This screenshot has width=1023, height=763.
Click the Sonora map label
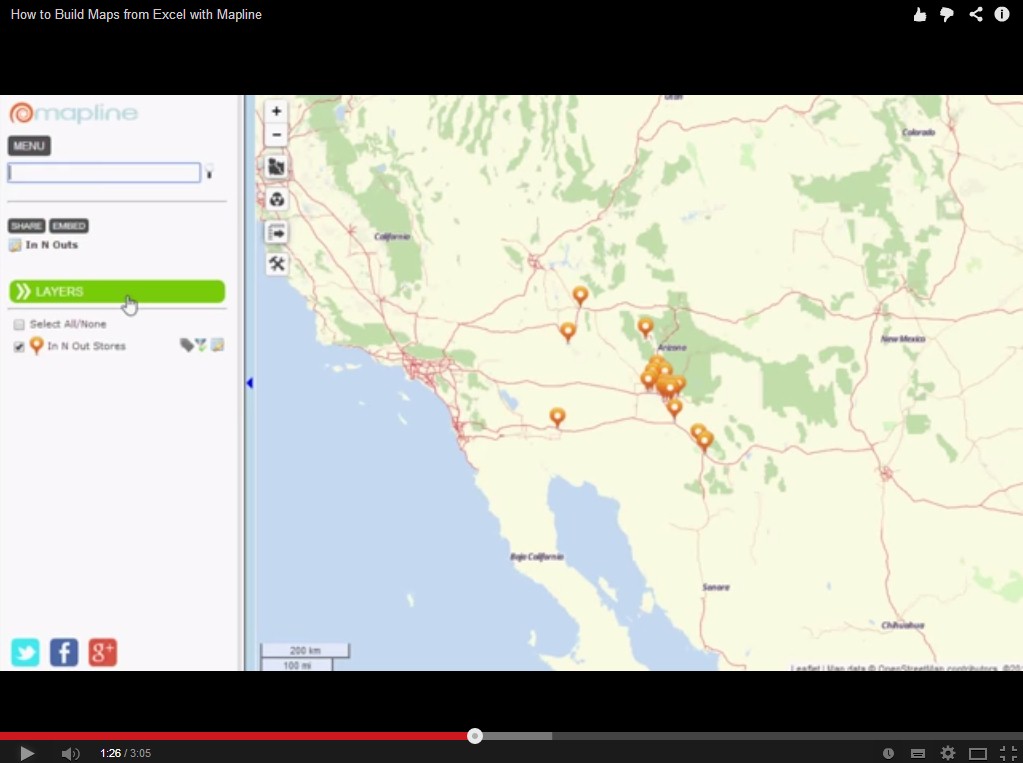[x=716, y=587]
